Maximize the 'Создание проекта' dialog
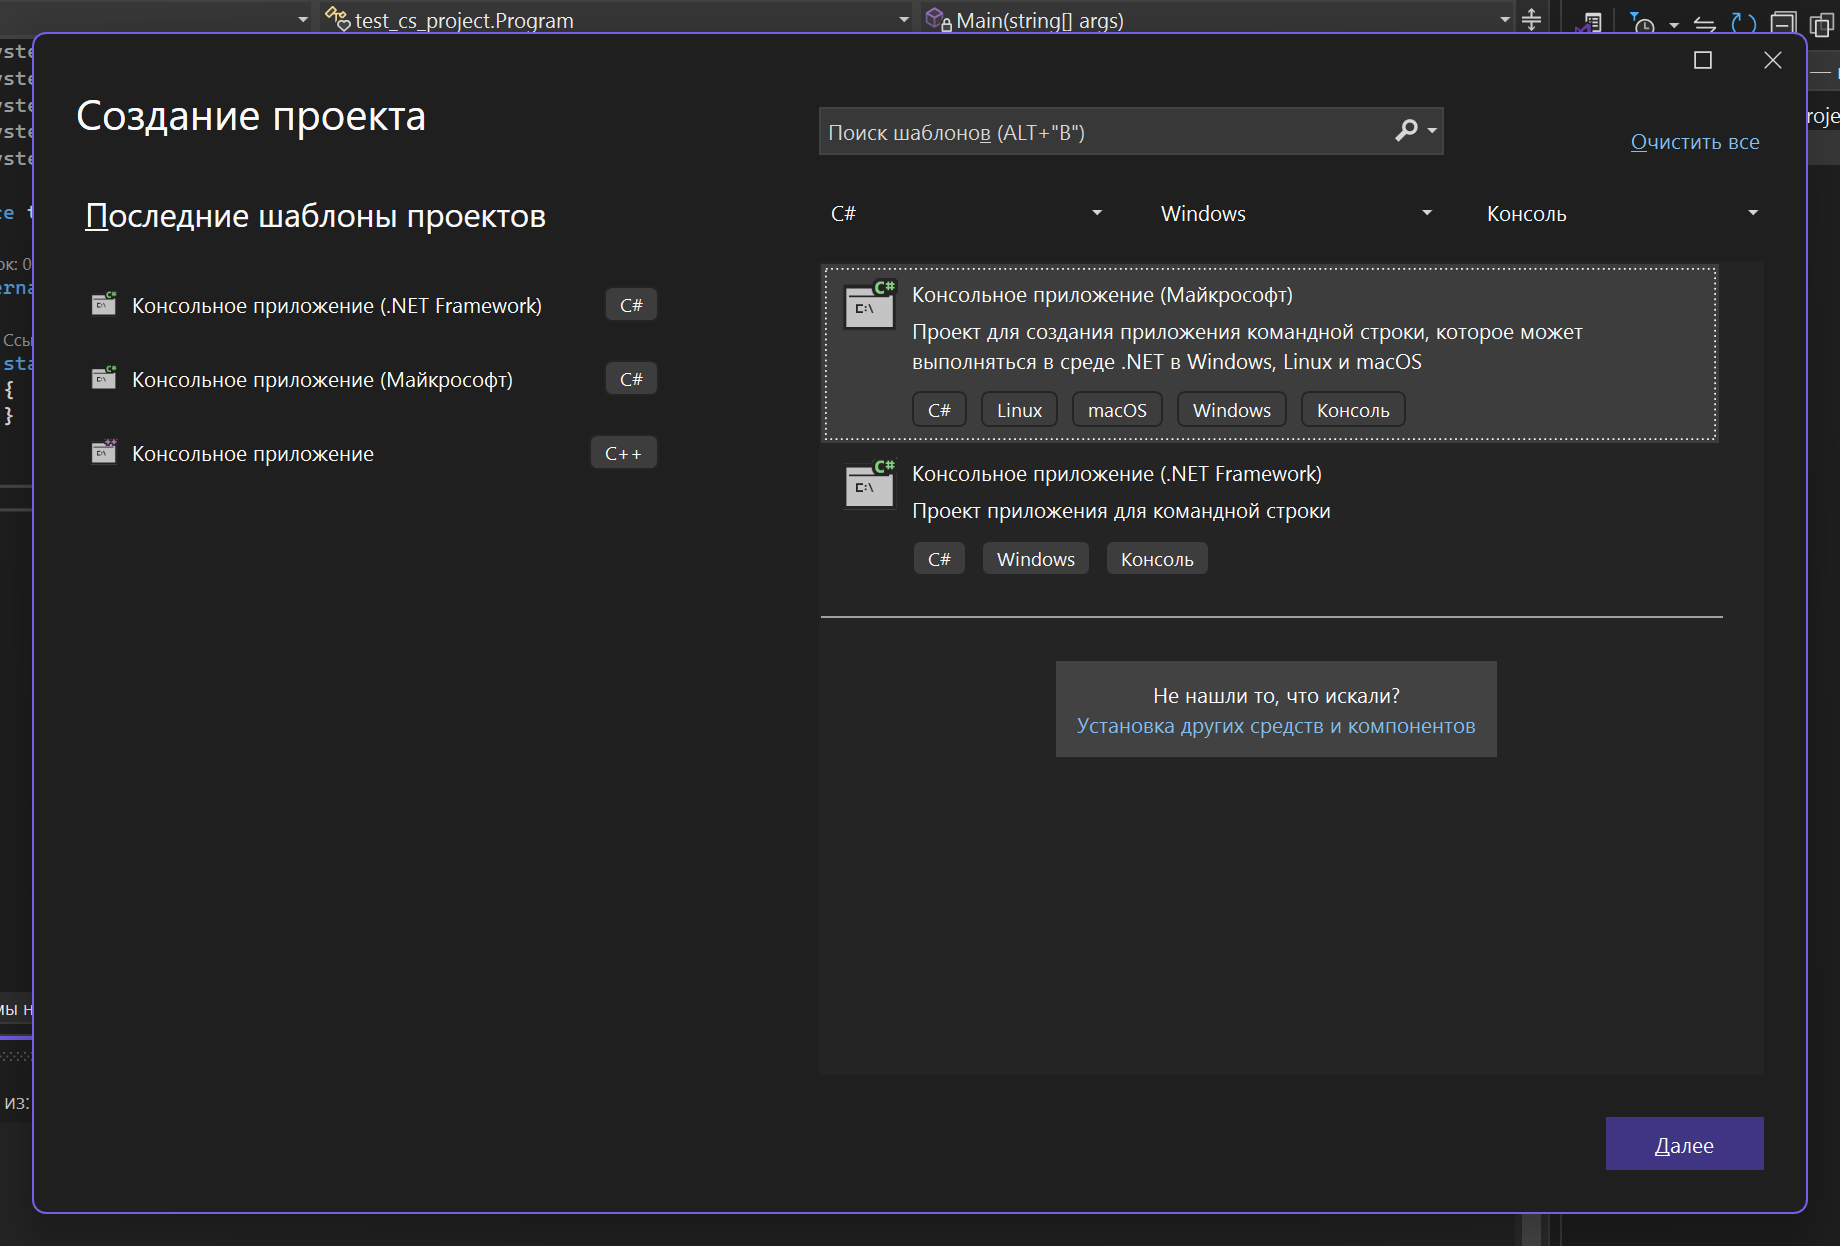The width and height of the screenshot is (1840, 1246). 1703,60
